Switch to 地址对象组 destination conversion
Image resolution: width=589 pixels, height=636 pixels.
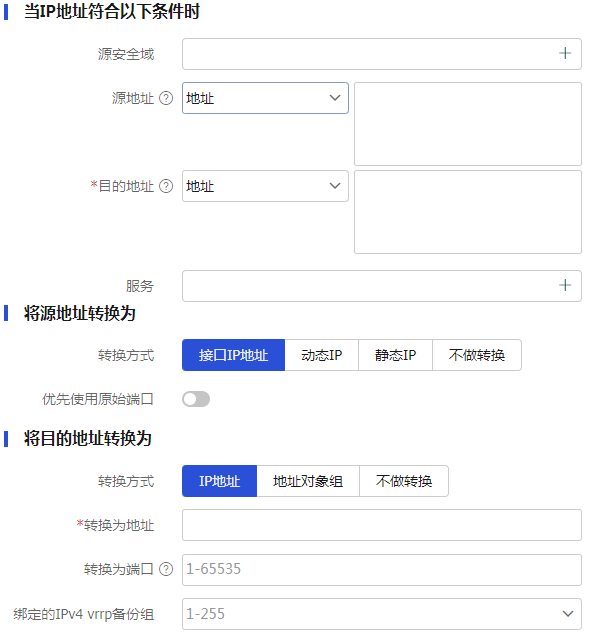[308, 481]
